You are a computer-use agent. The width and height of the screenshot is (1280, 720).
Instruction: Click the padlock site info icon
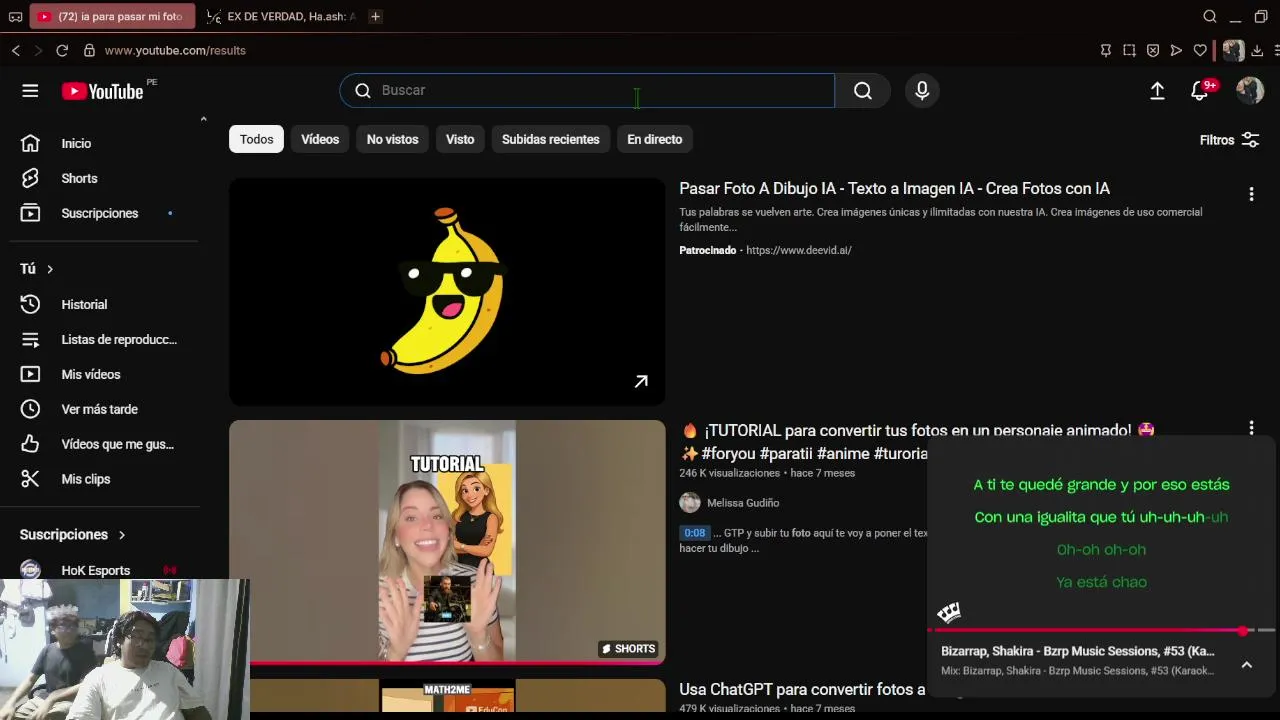[x=89, y=50]
